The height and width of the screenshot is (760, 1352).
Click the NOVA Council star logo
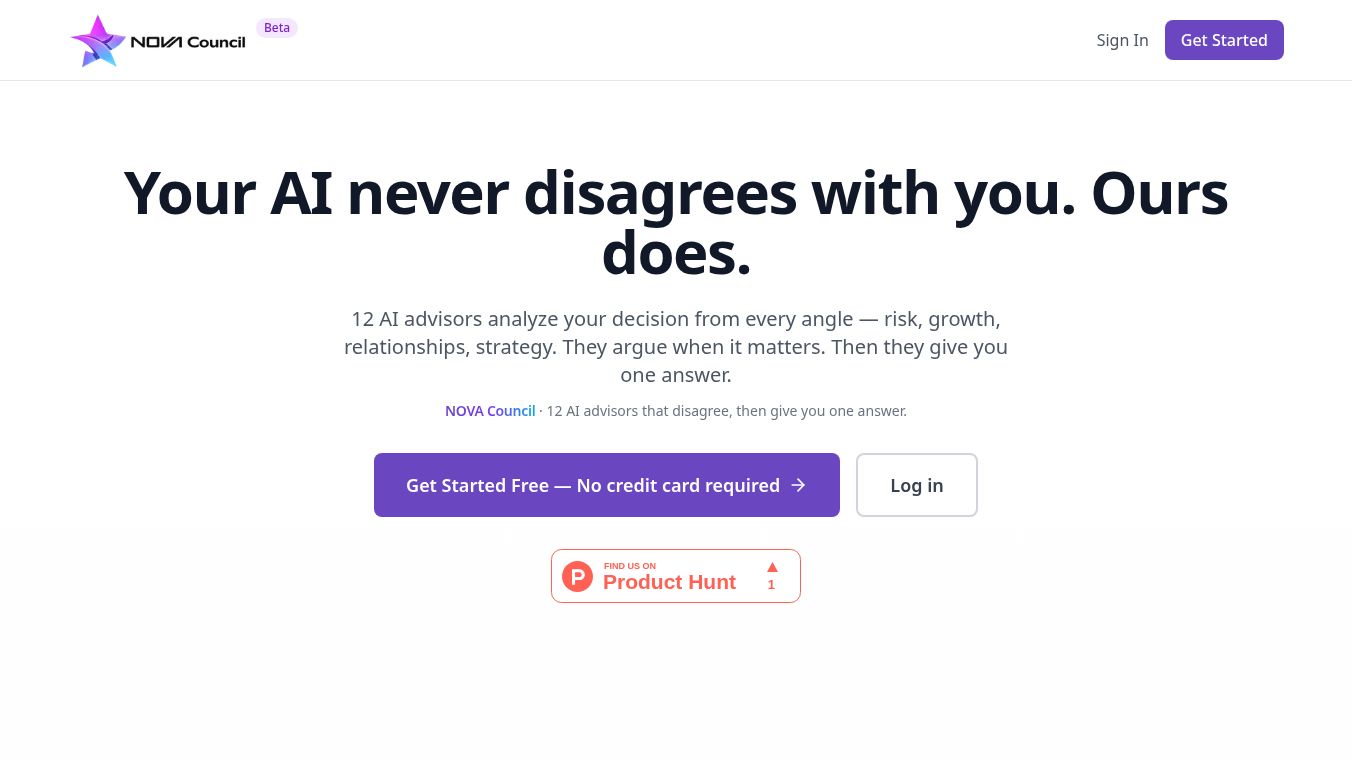pyautogui.click(x=98, y=41)
